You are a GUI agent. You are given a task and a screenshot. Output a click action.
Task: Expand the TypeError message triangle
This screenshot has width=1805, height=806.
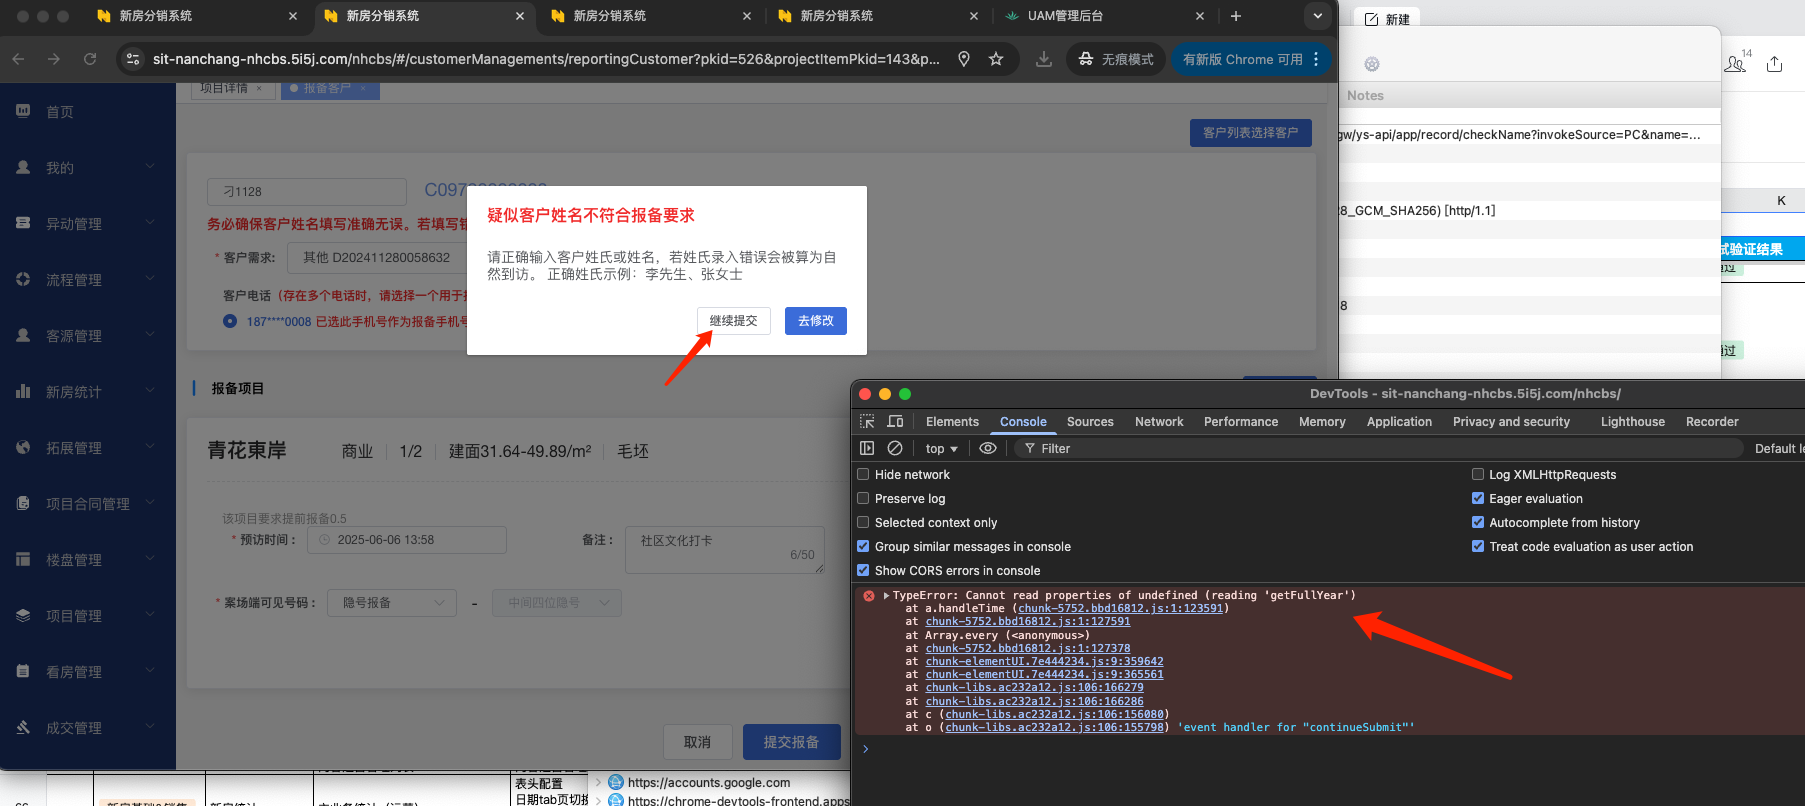click(x=886, y=595)
